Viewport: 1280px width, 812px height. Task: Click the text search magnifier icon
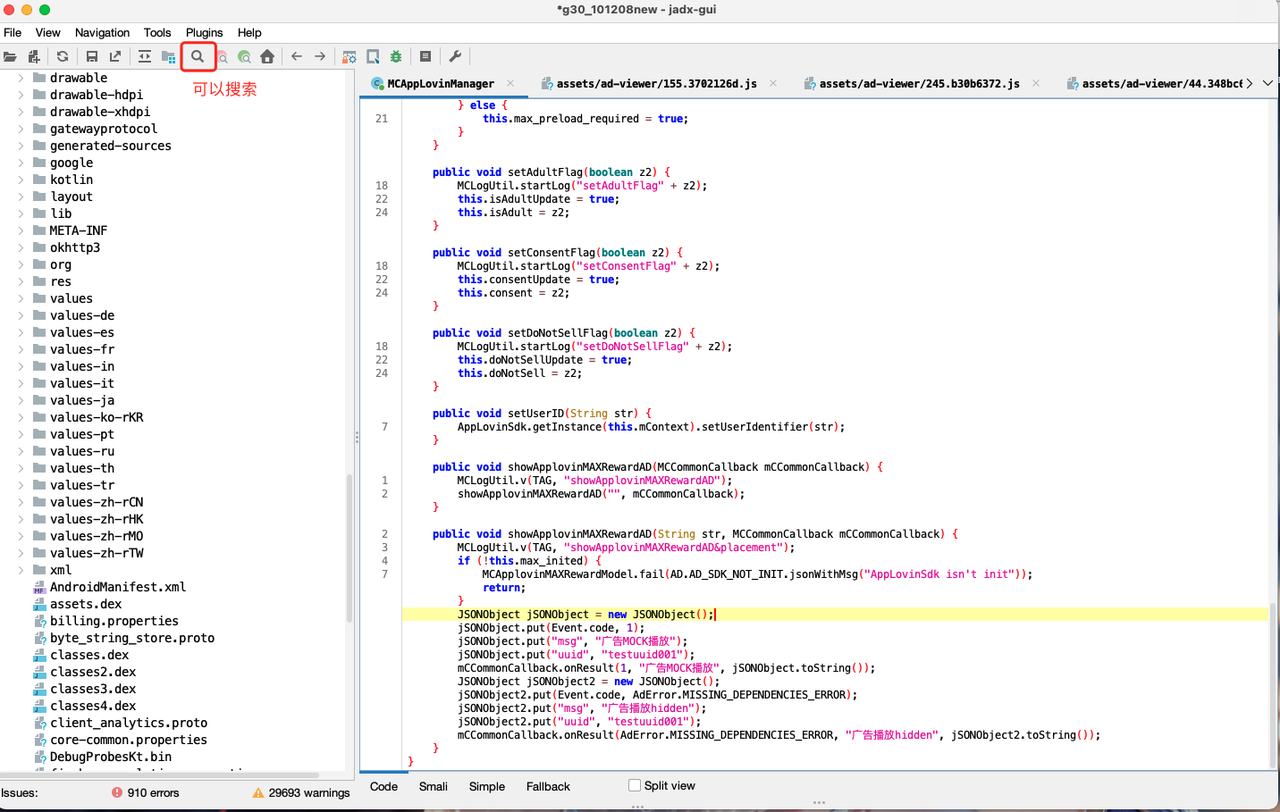point(198,57)
